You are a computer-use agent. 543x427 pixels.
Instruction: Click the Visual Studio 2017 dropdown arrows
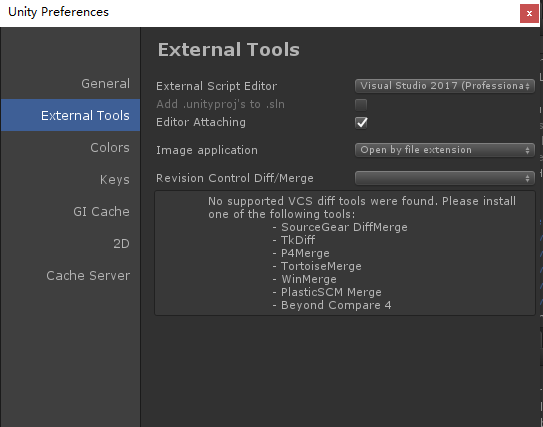pos(527,86)
